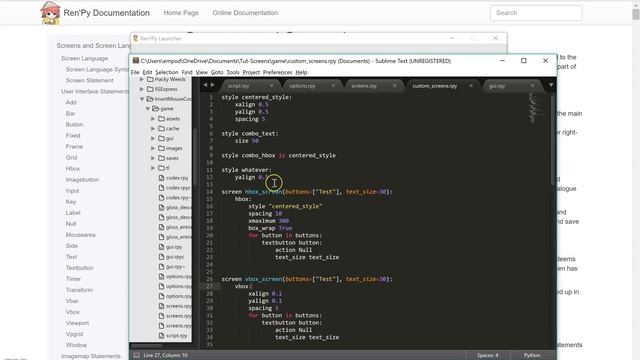
Task: Click the file icon next to gui.rpyc
Action: (161, 257)
